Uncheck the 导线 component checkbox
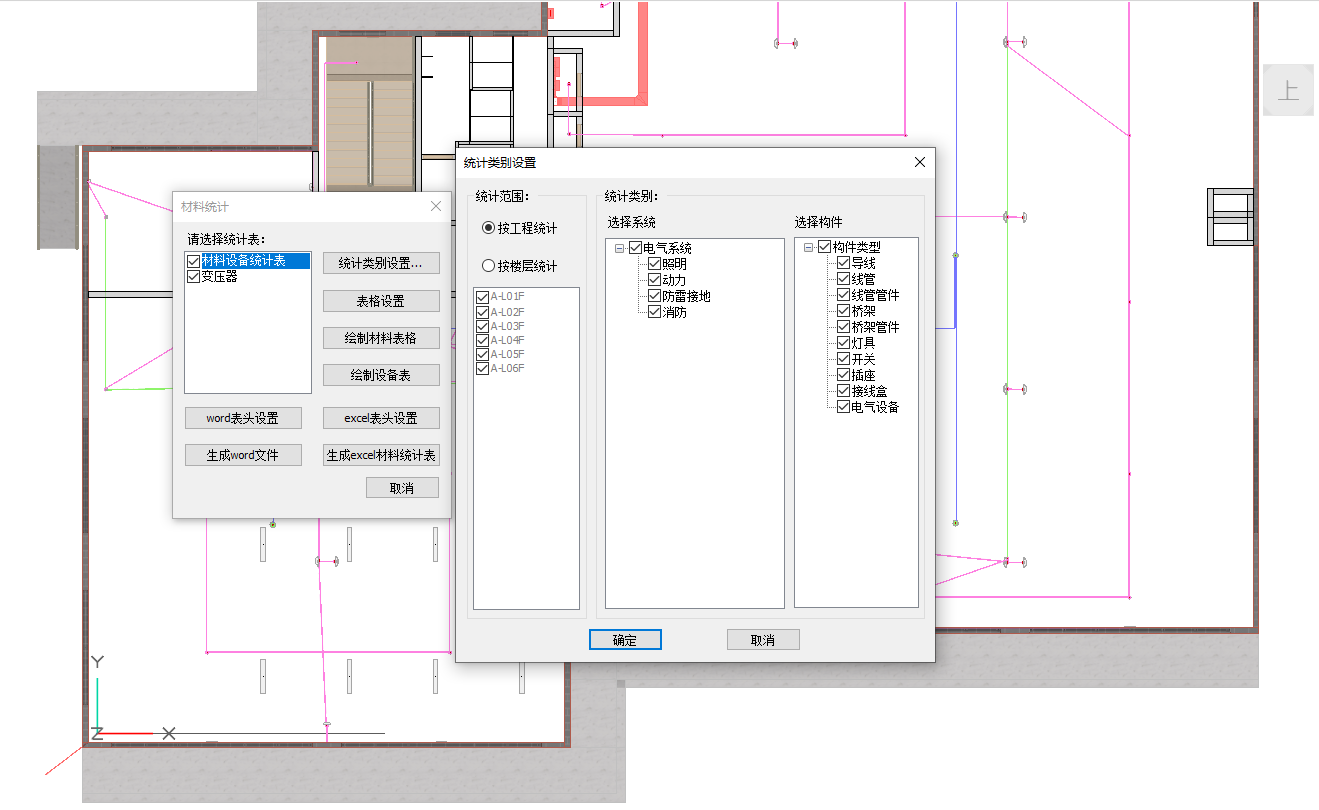The image size is (1319, 810). (x=843, y=263)
